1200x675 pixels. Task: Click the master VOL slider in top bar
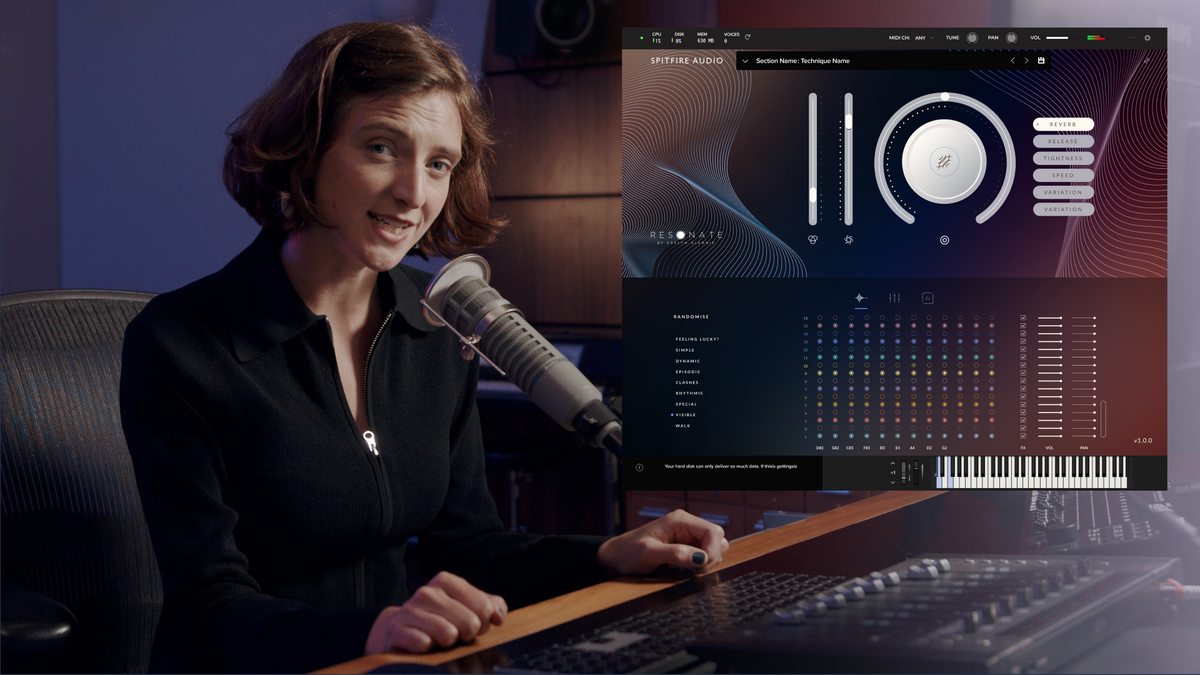pyautogui.click(x=1058, y=38)
